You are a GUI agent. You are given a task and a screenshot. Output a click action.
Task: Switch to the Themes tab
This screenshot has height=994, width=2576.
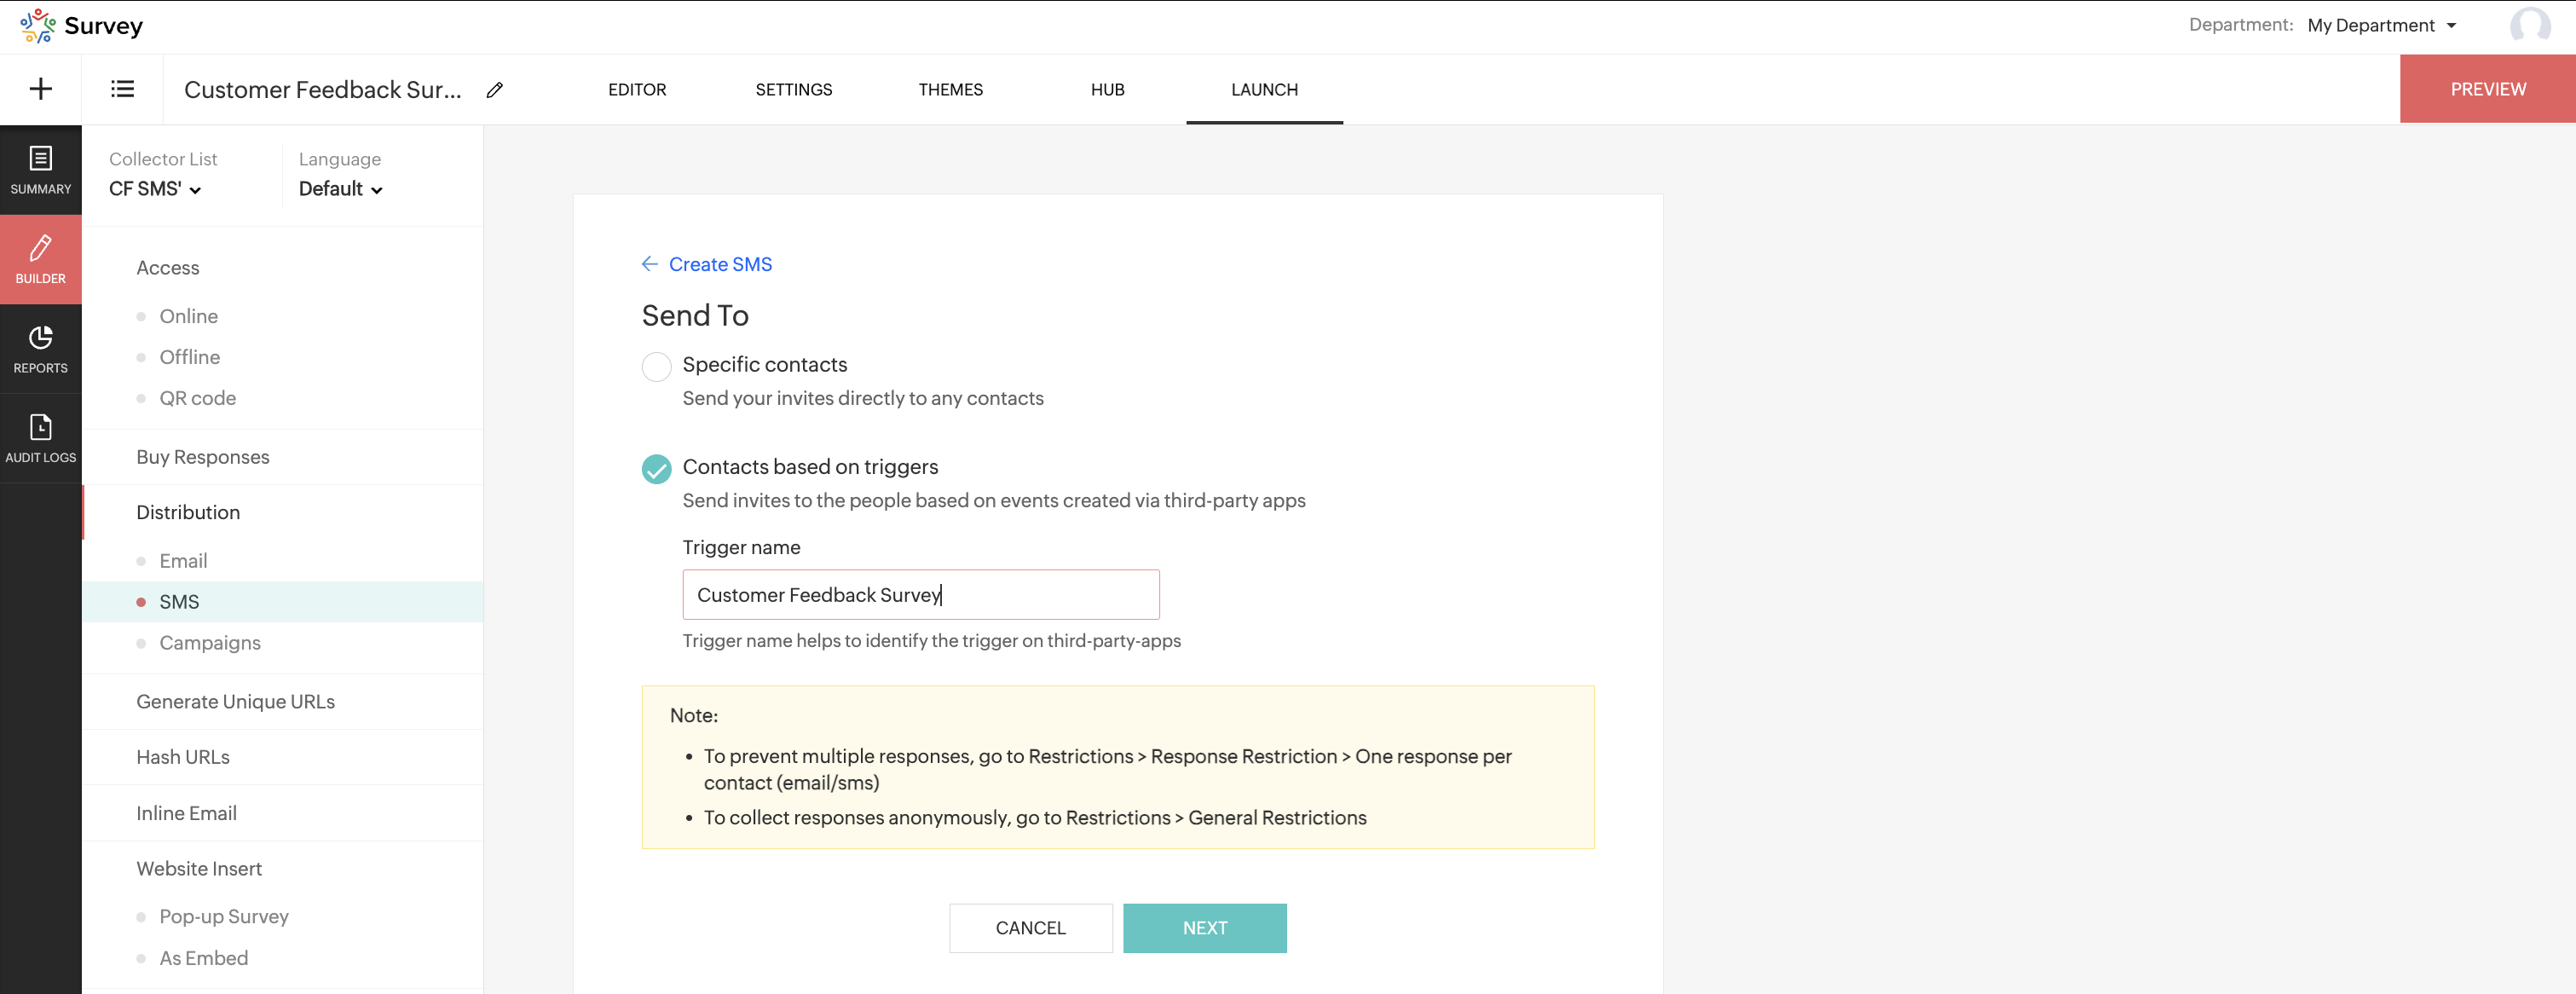[x=950, y=89]
